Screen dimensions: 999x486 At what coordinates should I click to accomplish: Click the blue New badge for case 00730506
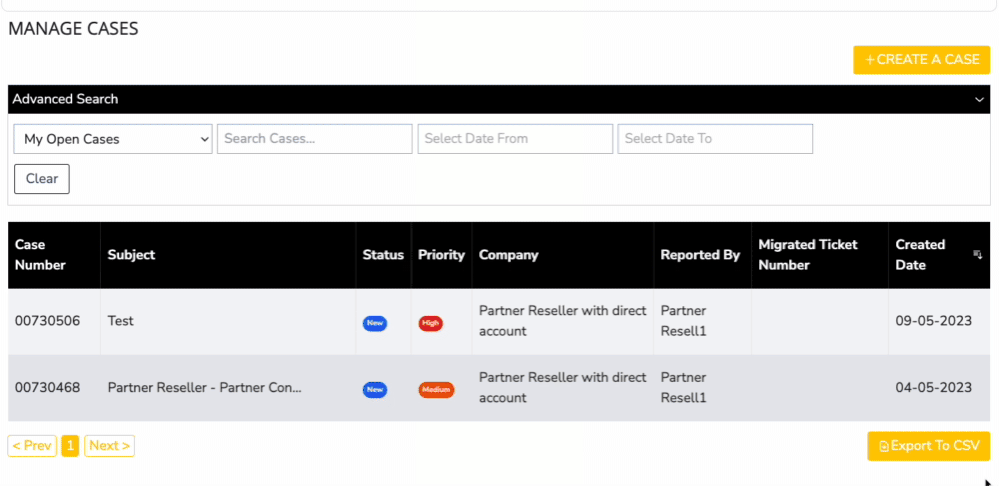click(x=375, y=323)
